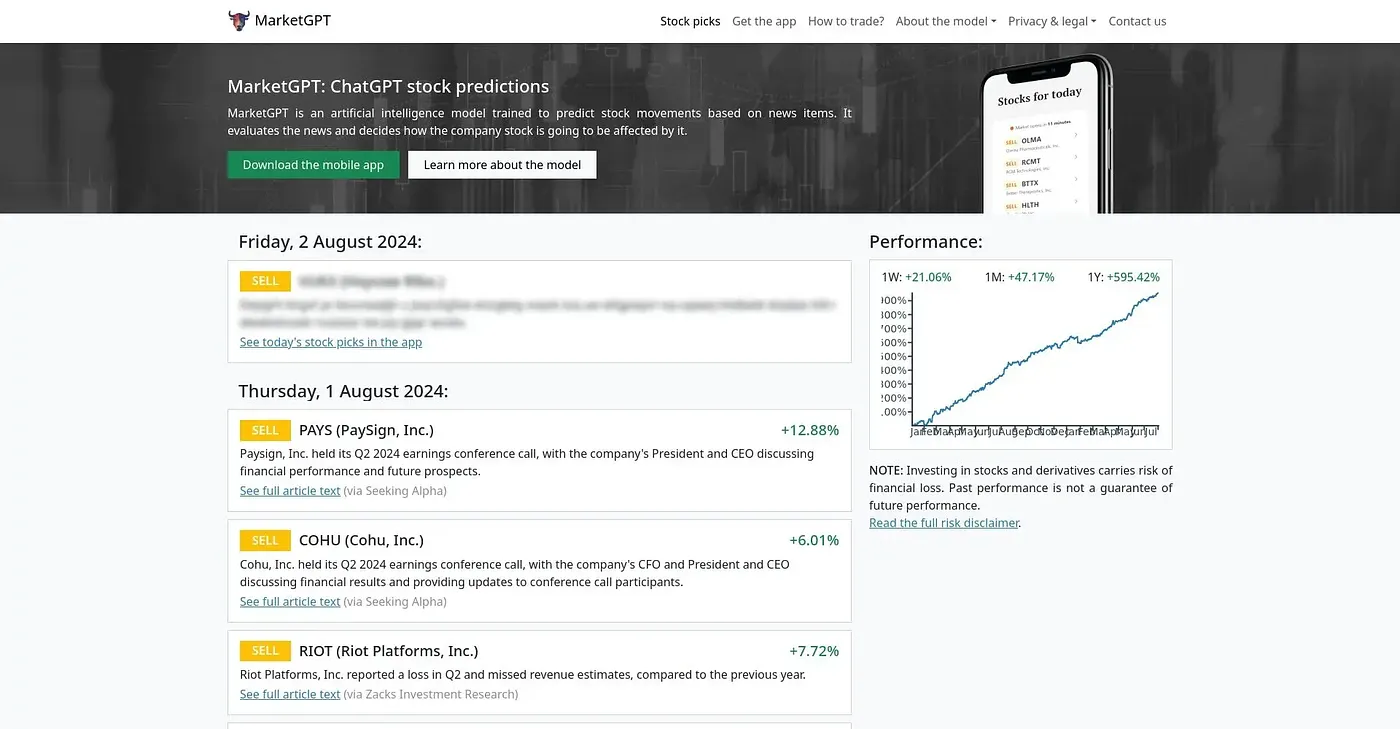Screen dimensions: 1400x729
Task: Click Download the mobile app button
Action: tap(313, 165)
